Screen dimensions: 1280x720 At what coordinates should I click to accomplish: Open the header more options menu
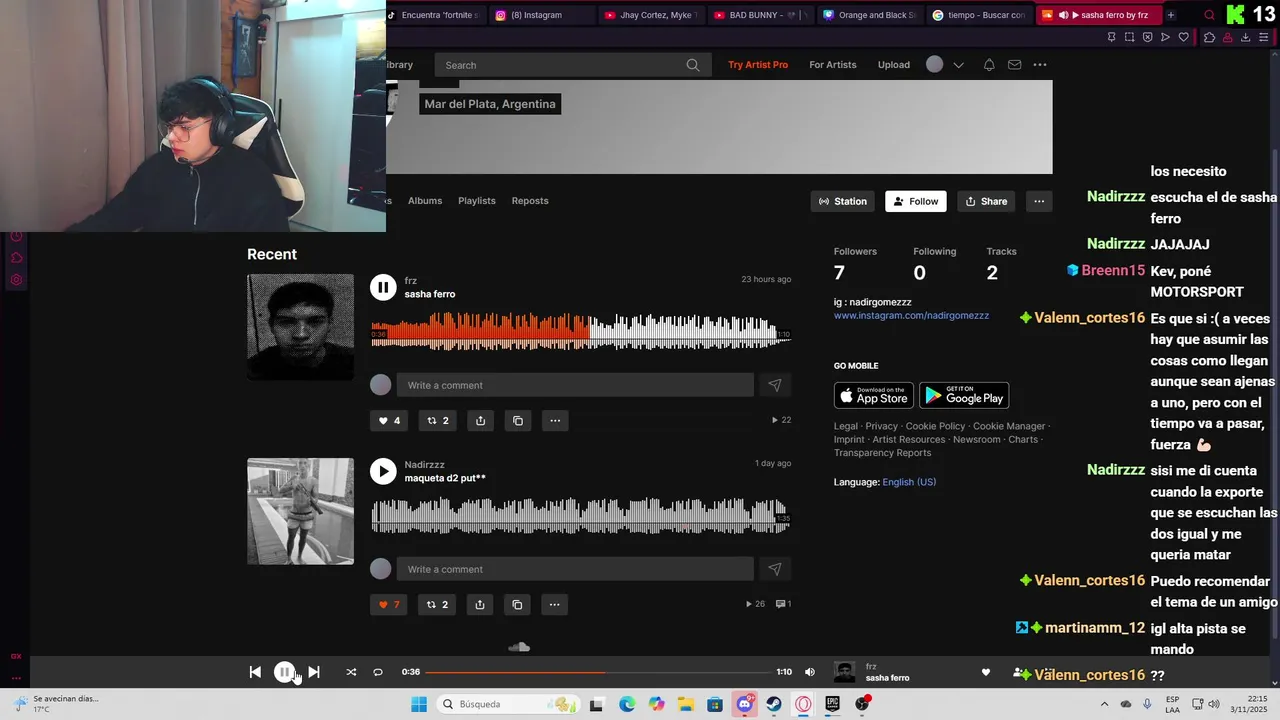[1040, 65]
